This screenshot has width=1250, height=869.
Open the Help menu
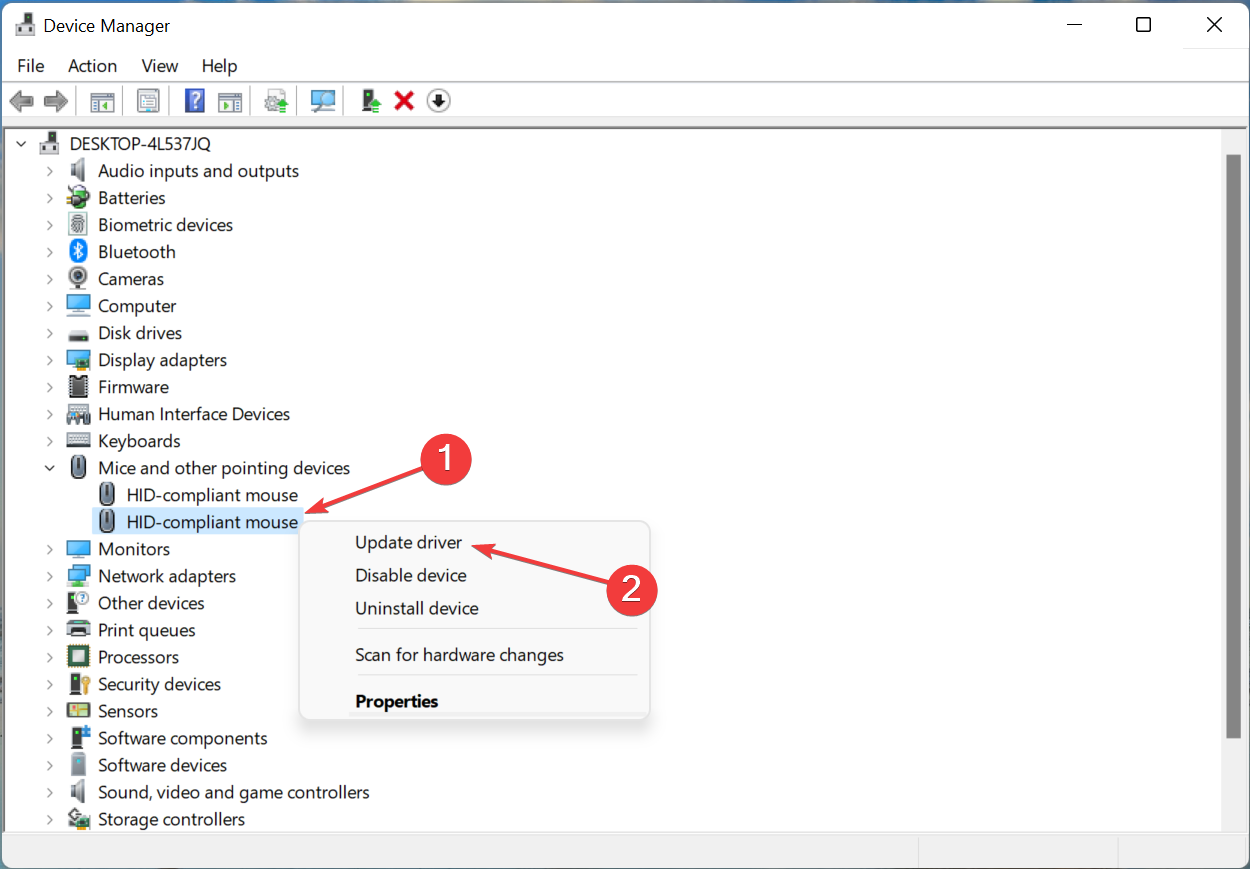point(220,66)
